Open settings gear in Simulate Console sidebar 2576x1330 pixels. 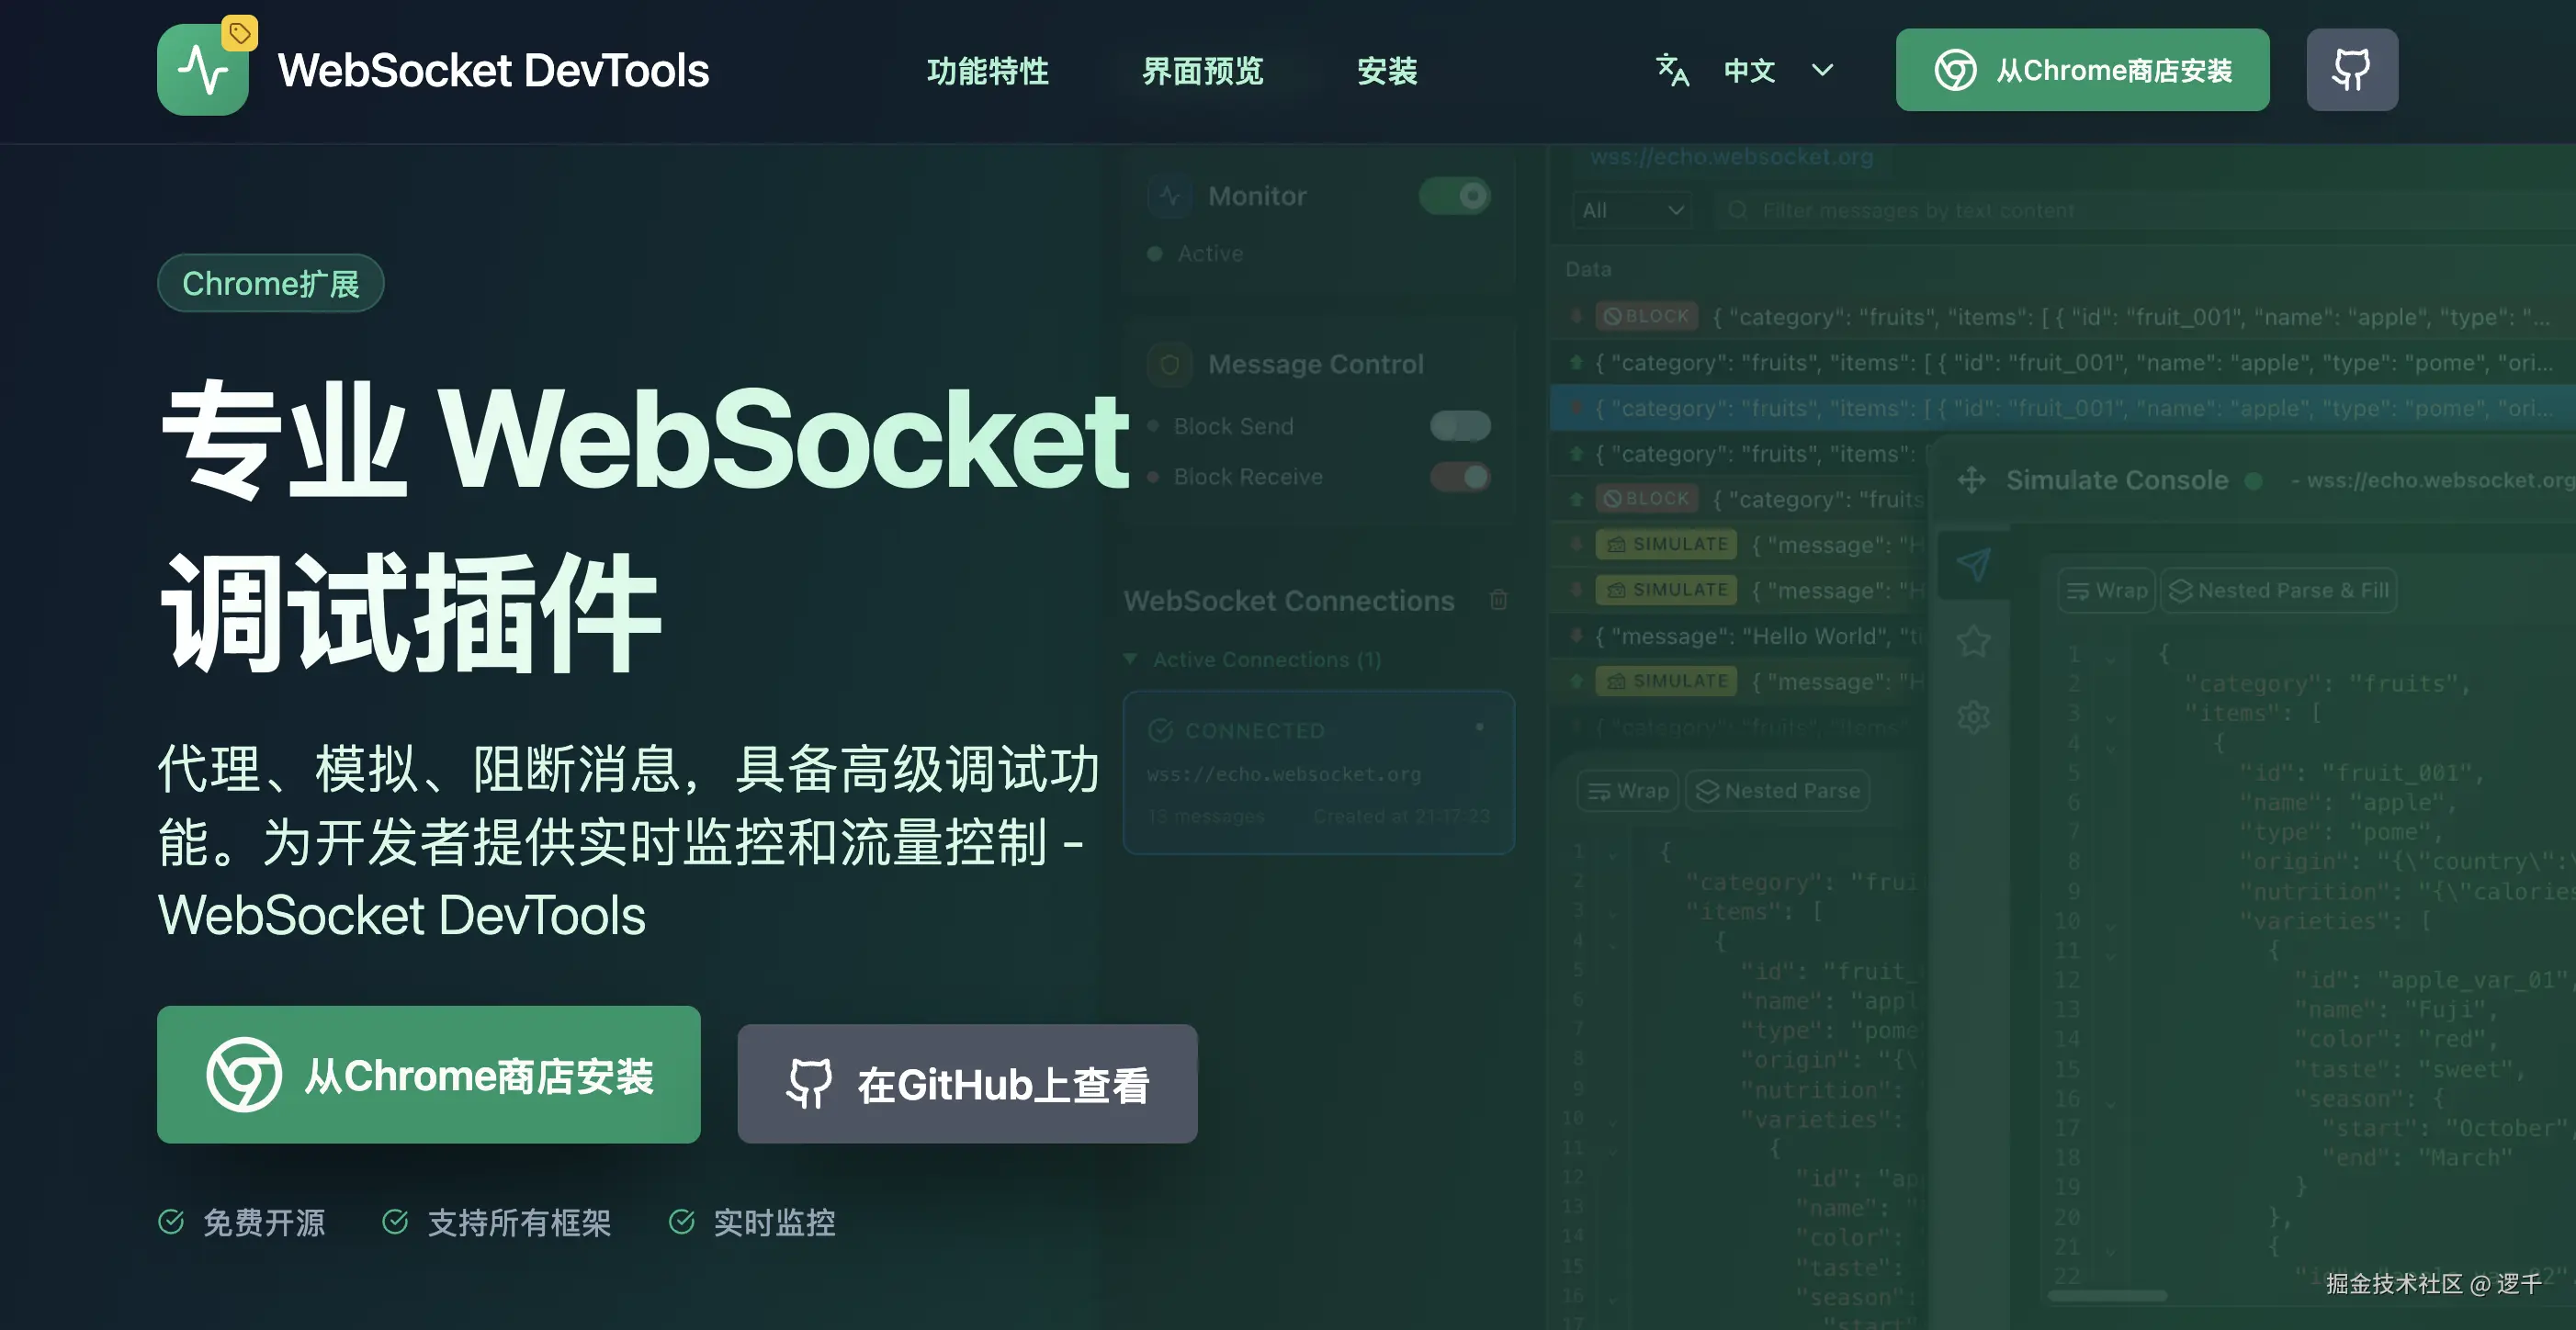pyautogui.click(x=1973, y=717)
